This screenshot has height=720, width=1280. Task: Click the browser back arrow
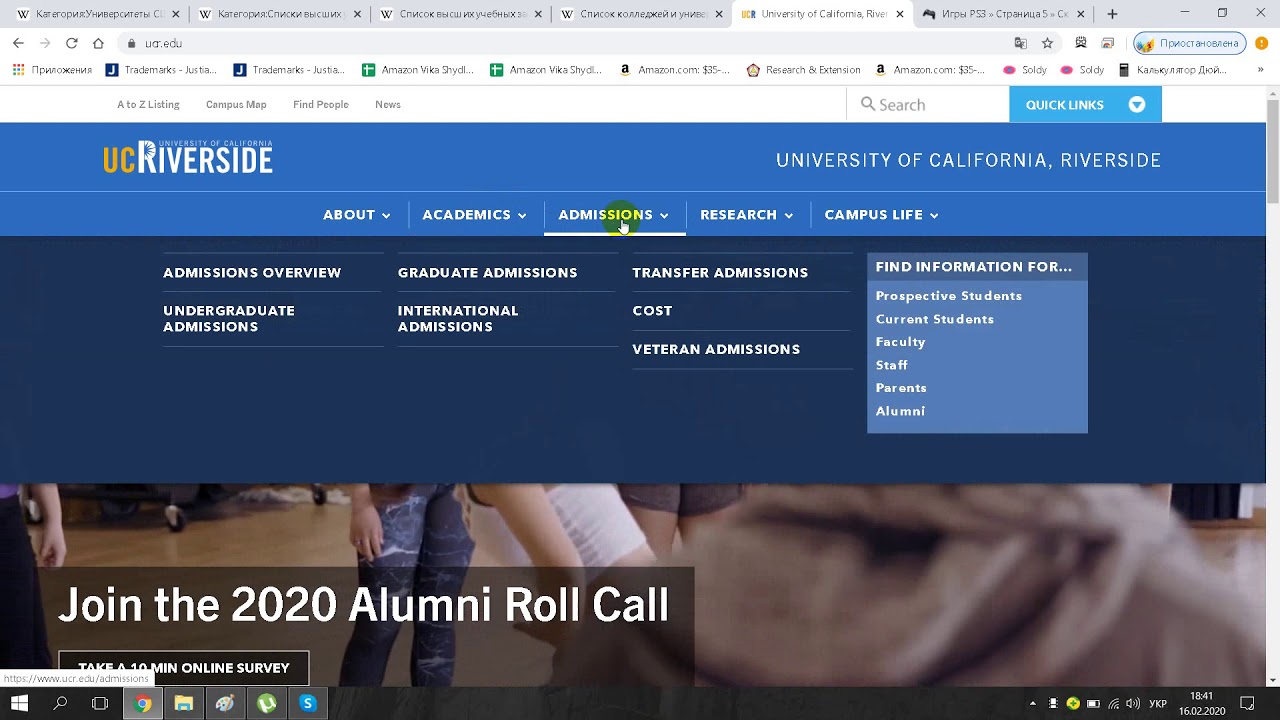[18, 43]
